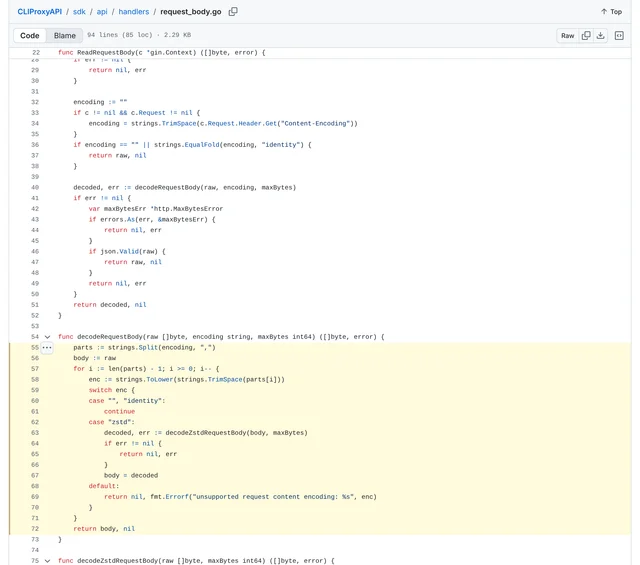Open symbols panel icon
The width and height of the screenshot is (640, 565).
[619, 36]
